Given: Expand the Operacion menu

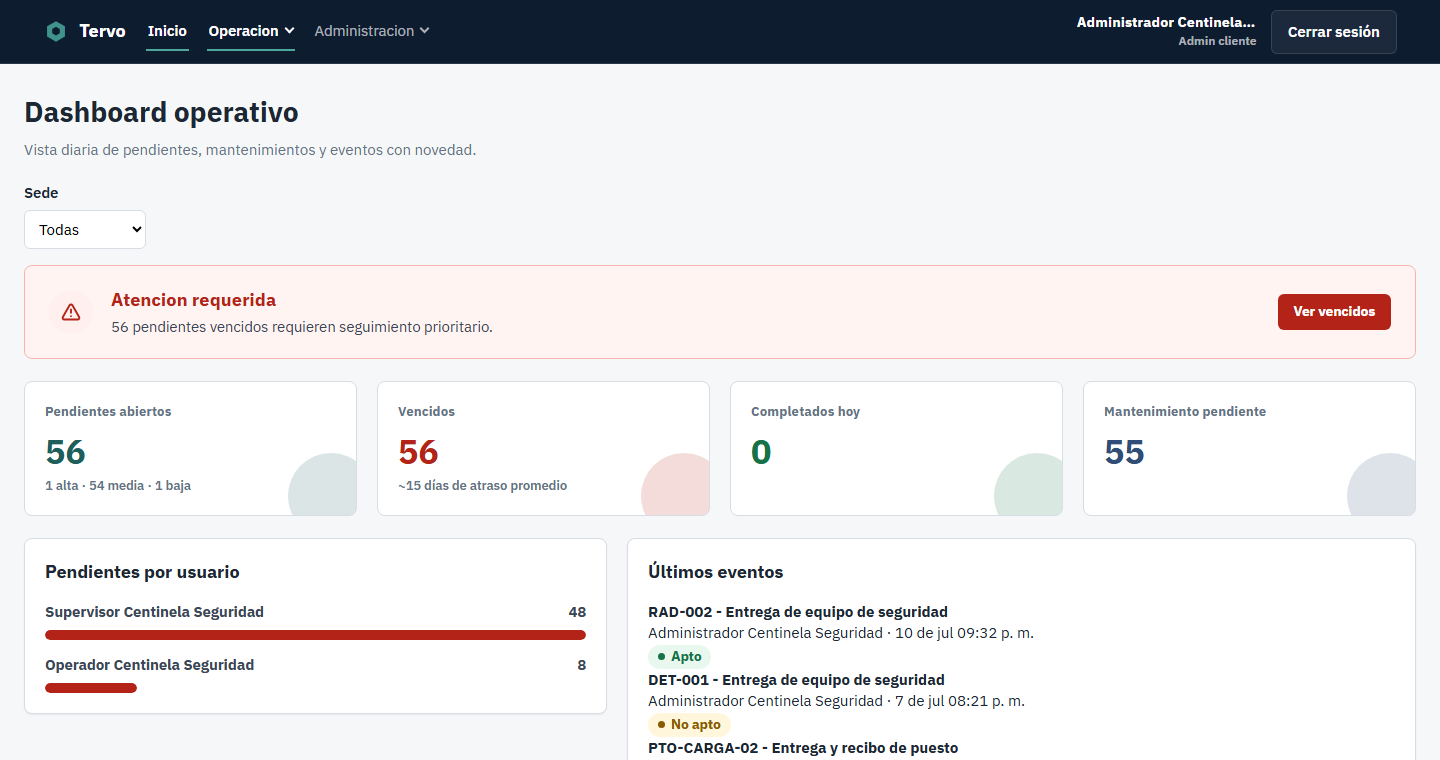Looking at the screenshot, I should [x=251, y=31].
